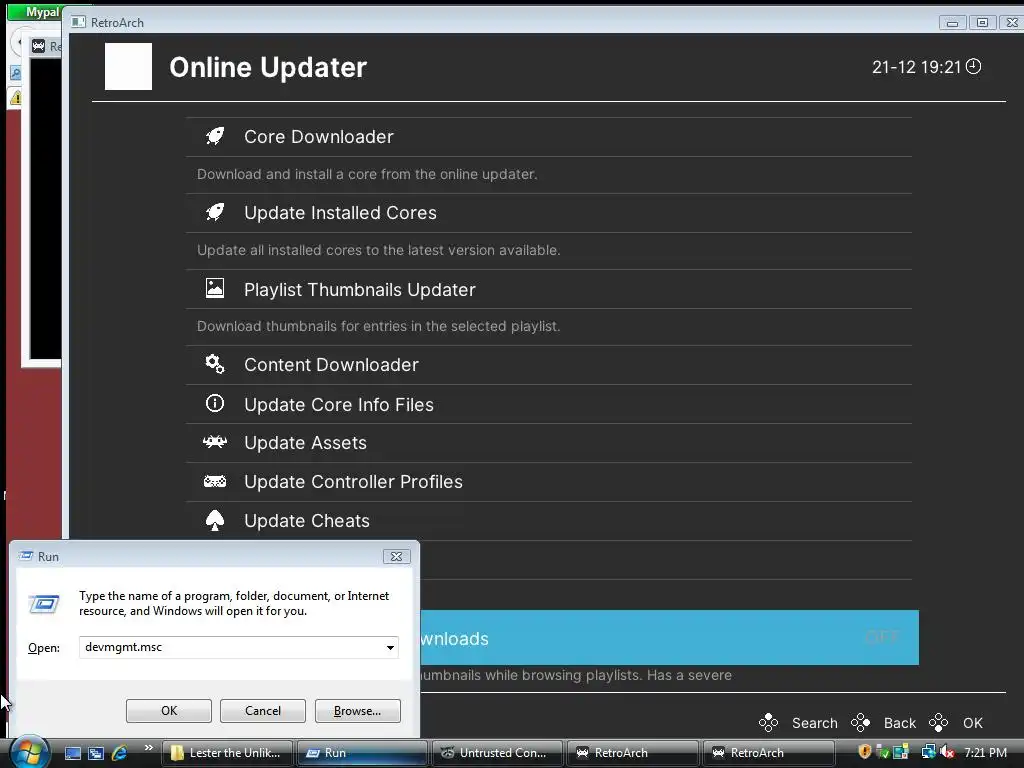1024x768 pixels.
Task: Switch to second RetroArch taskbar button
Action: pos(769,753)
